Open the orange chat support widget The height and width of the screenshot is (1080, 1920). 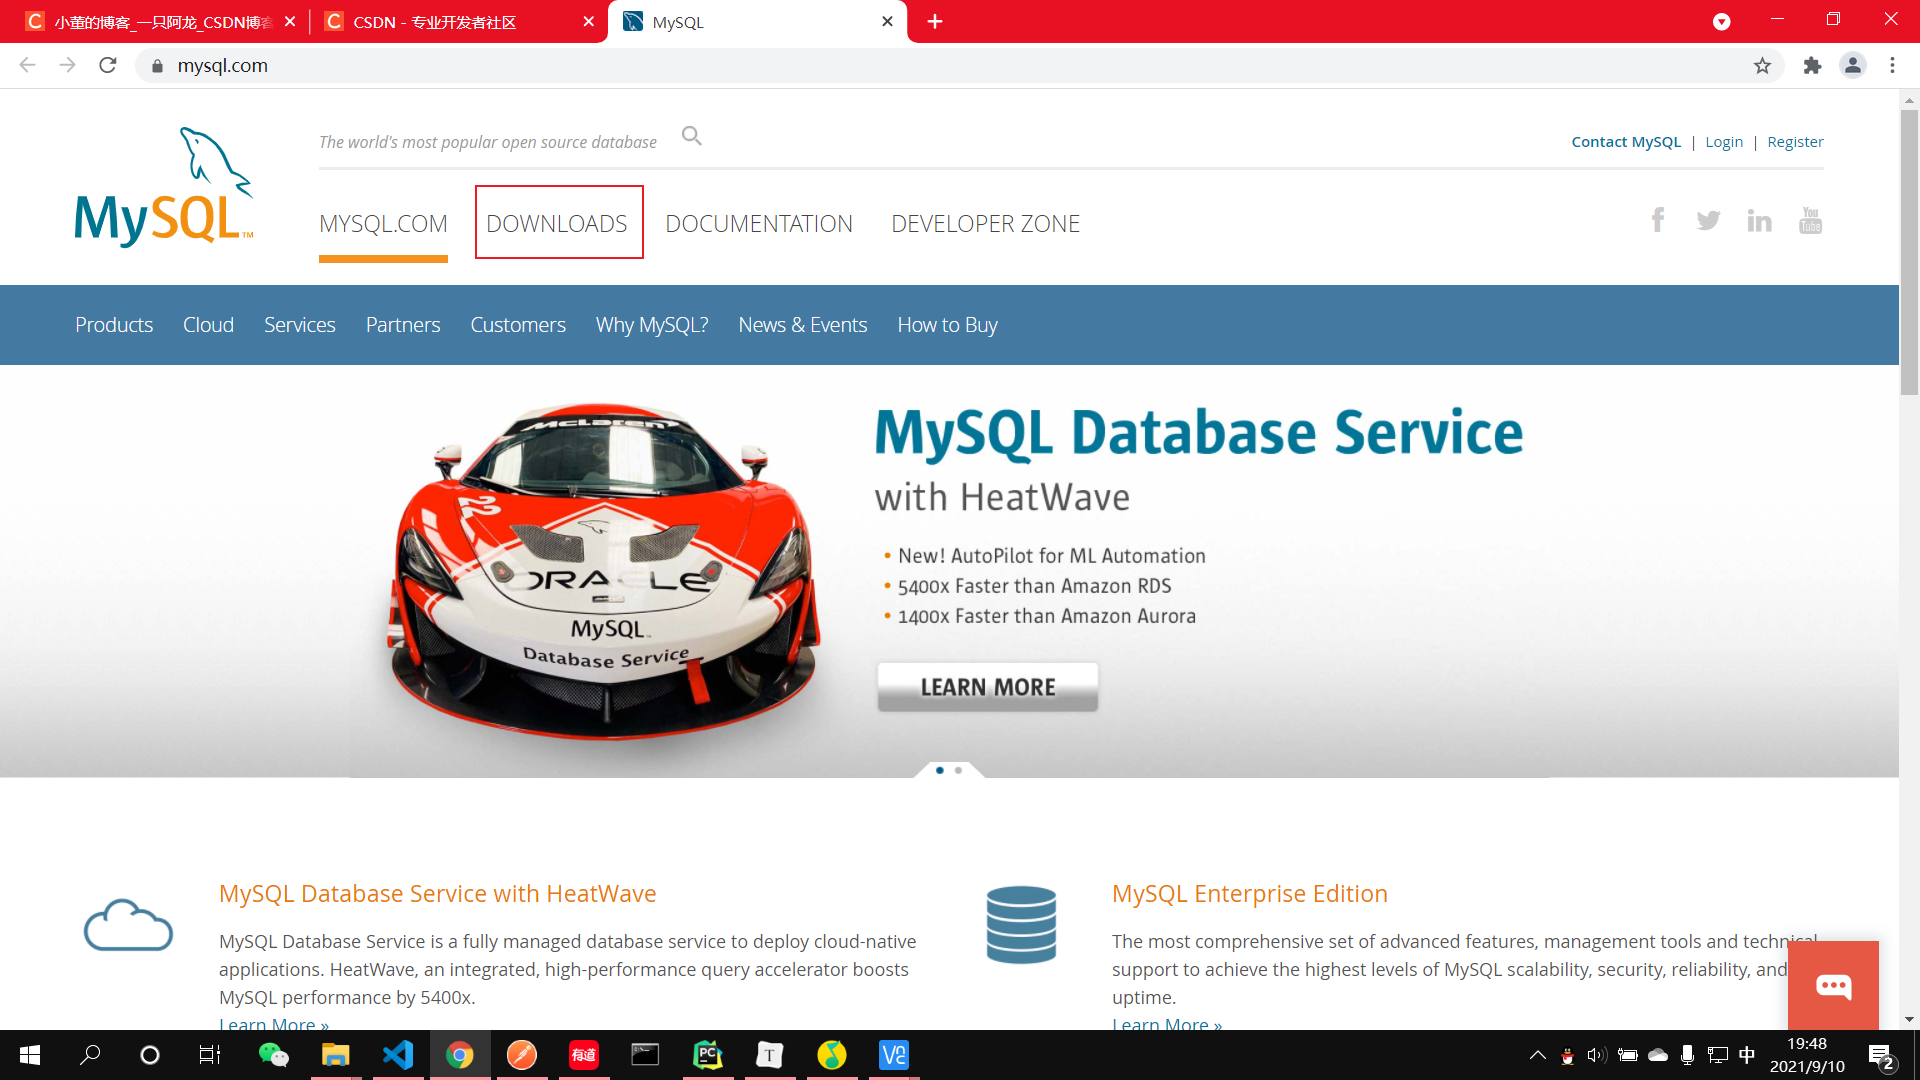(1833, 986)
